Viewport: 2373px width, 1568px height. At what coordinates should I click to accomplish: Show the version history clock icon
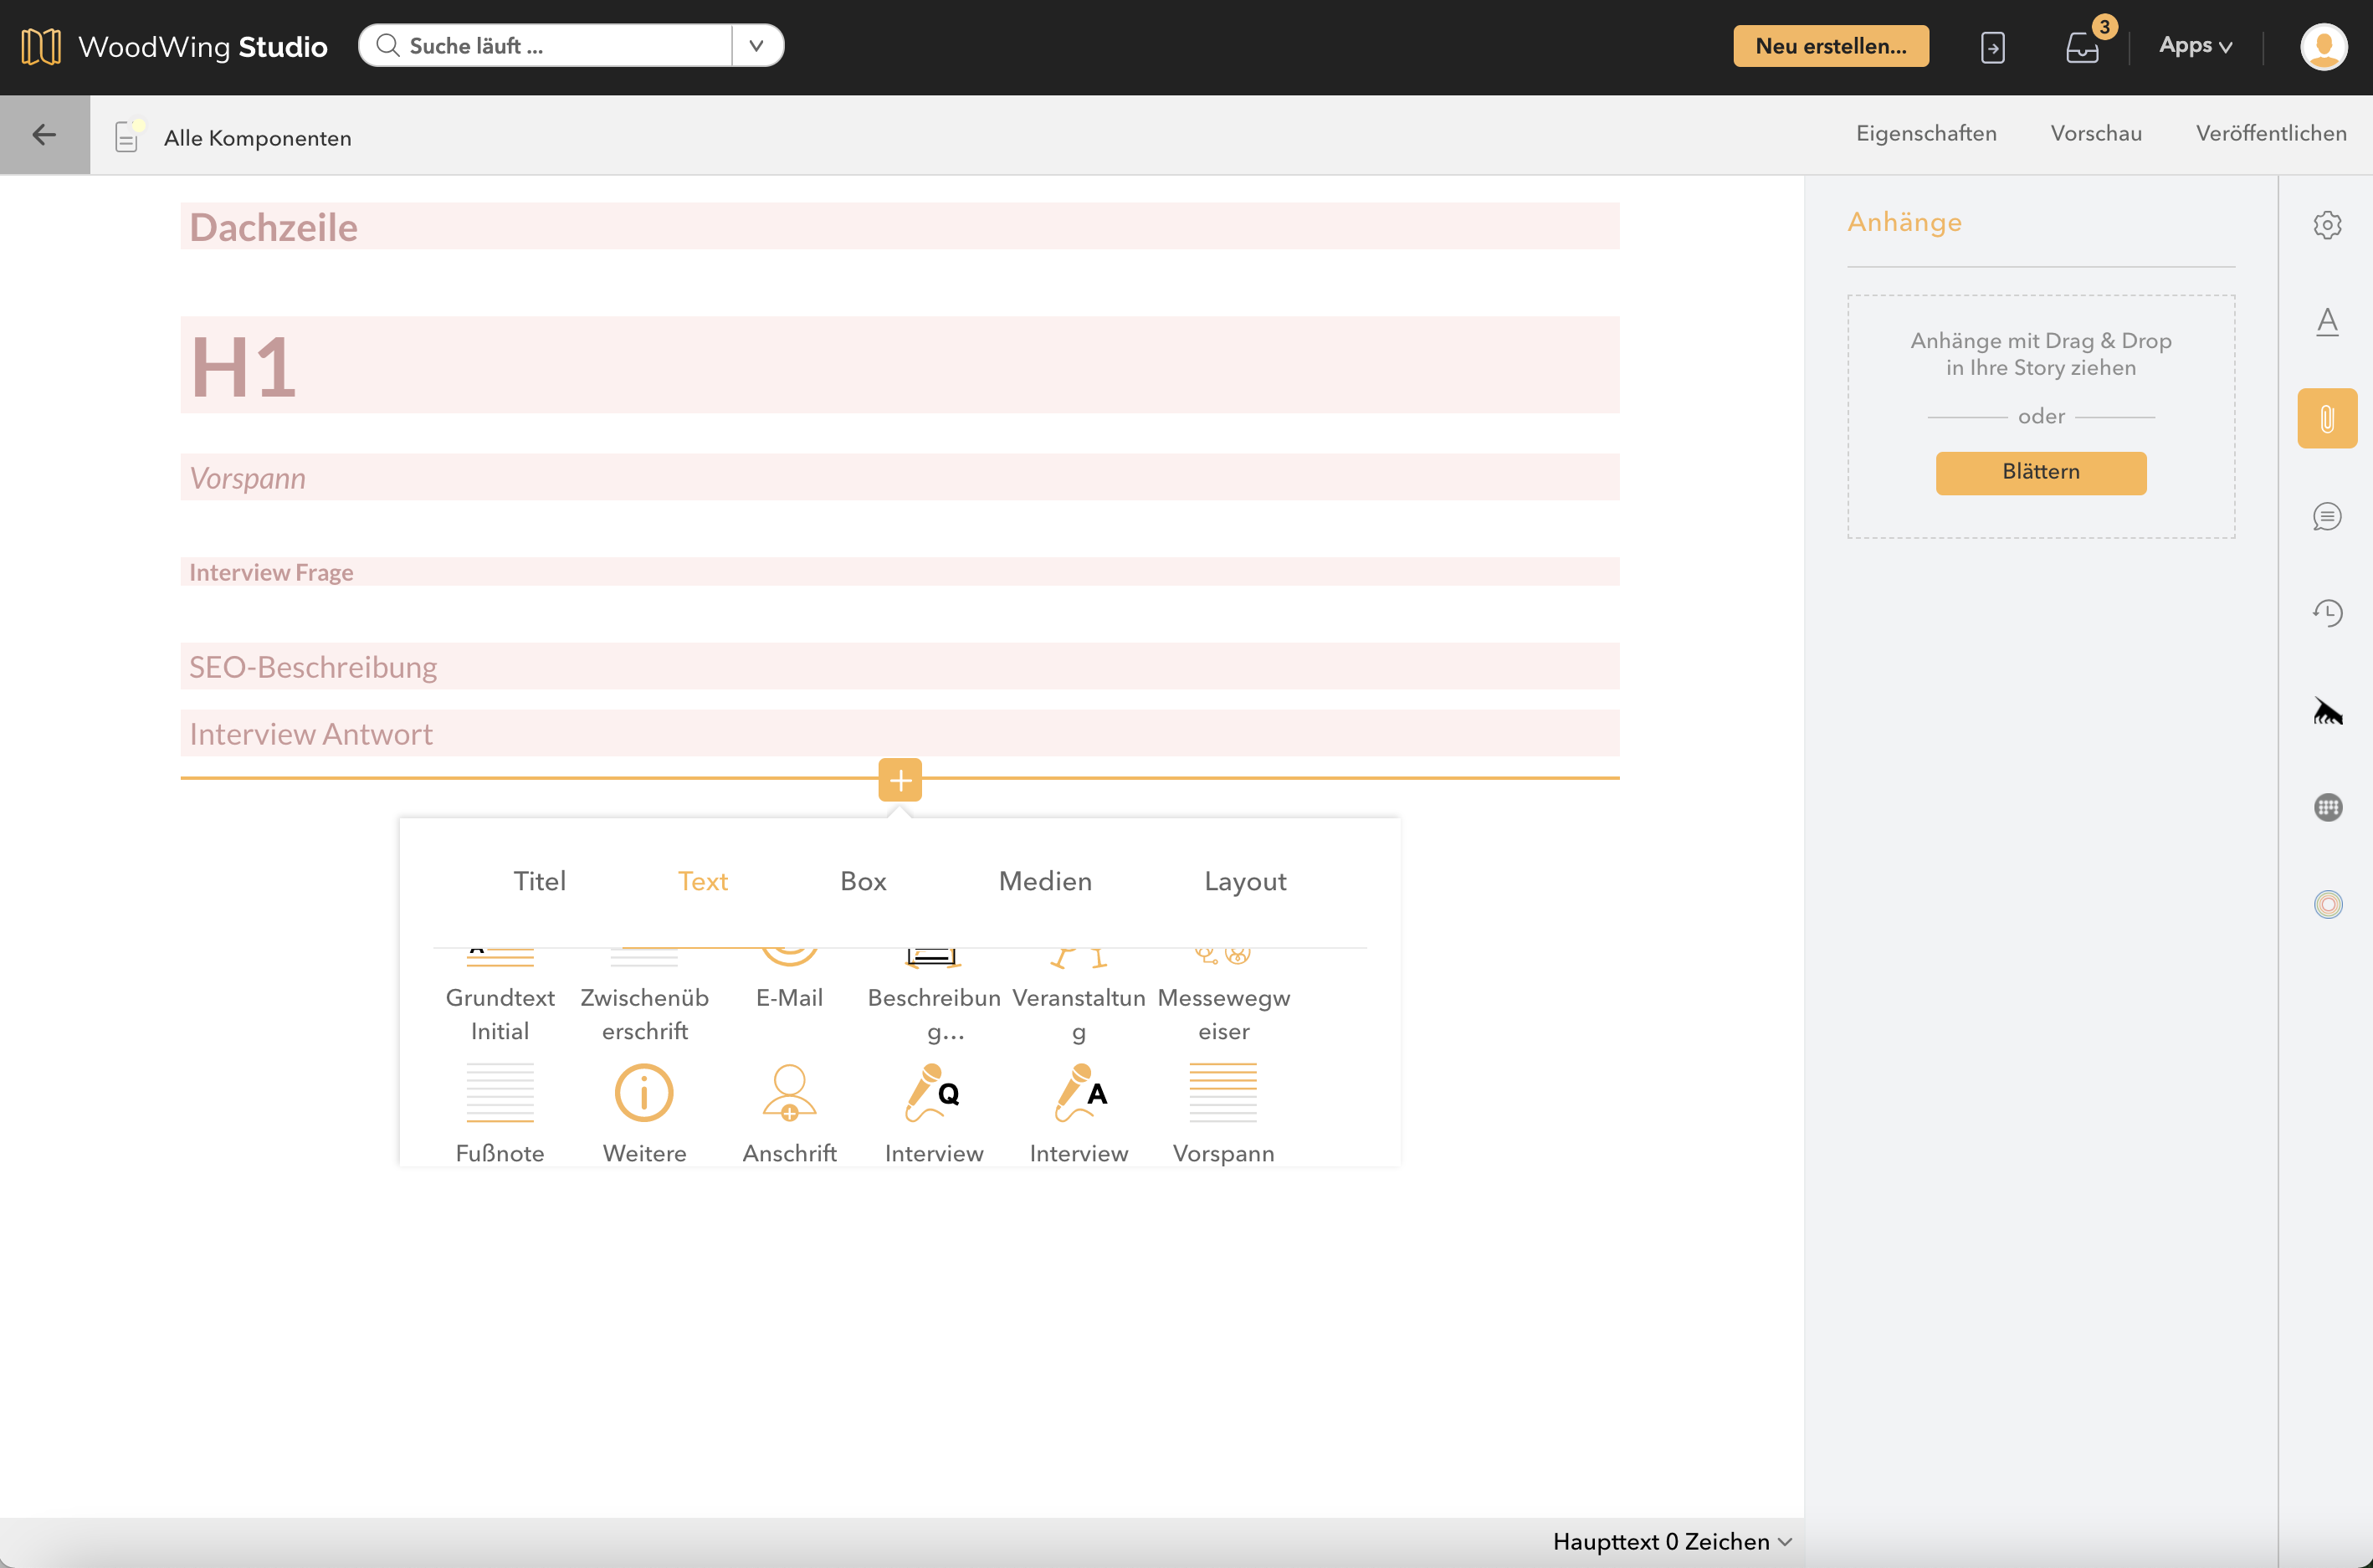pos(2327,612)
